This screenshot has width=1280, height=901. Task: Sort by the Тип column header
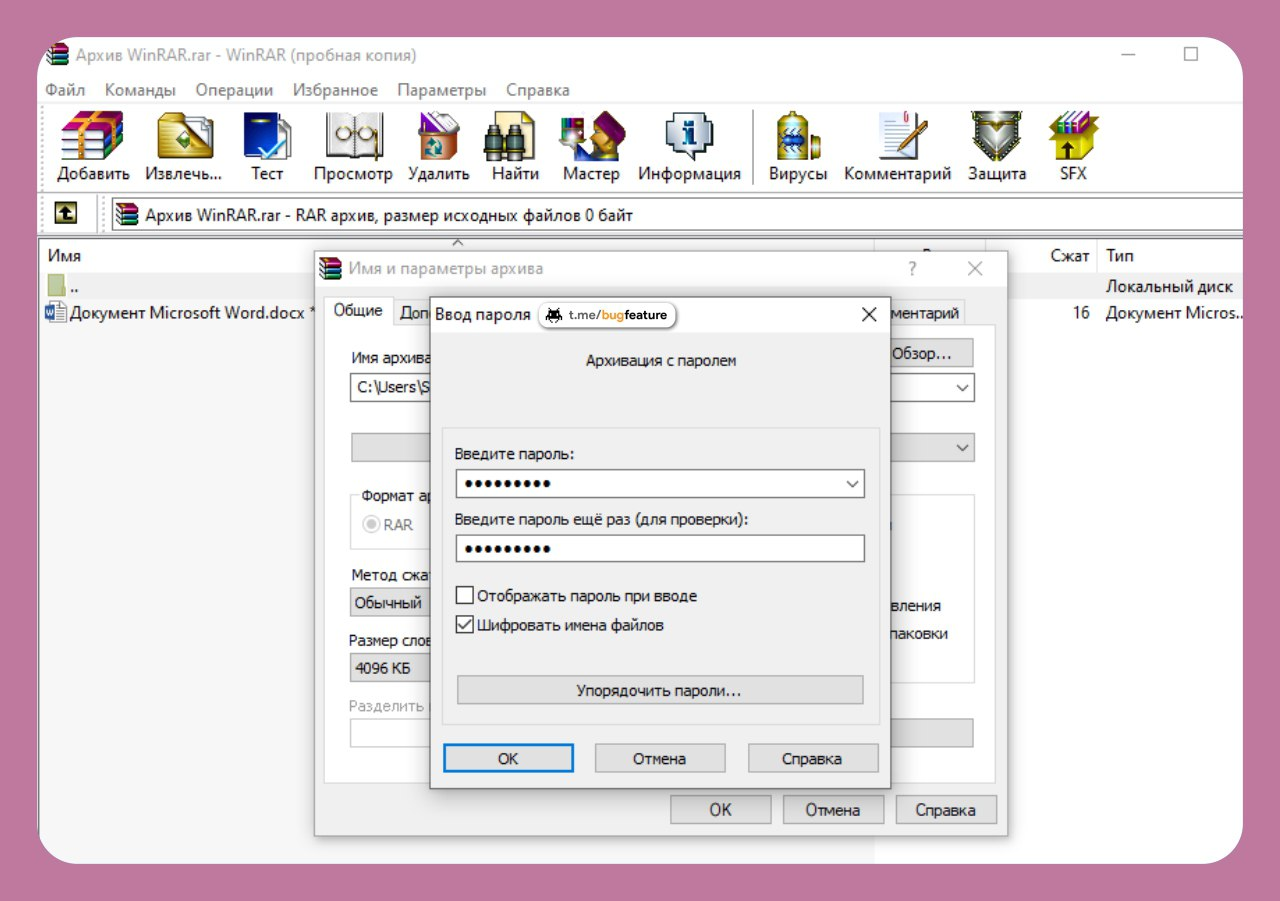click(1120, 256)
